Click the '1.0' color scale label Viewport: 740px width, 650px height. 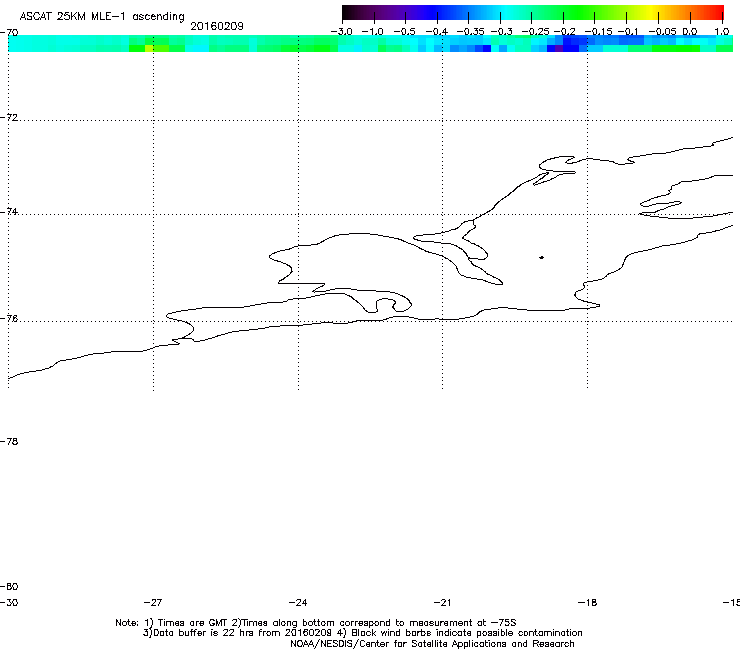pyautogui.click(x=722, y=32)
